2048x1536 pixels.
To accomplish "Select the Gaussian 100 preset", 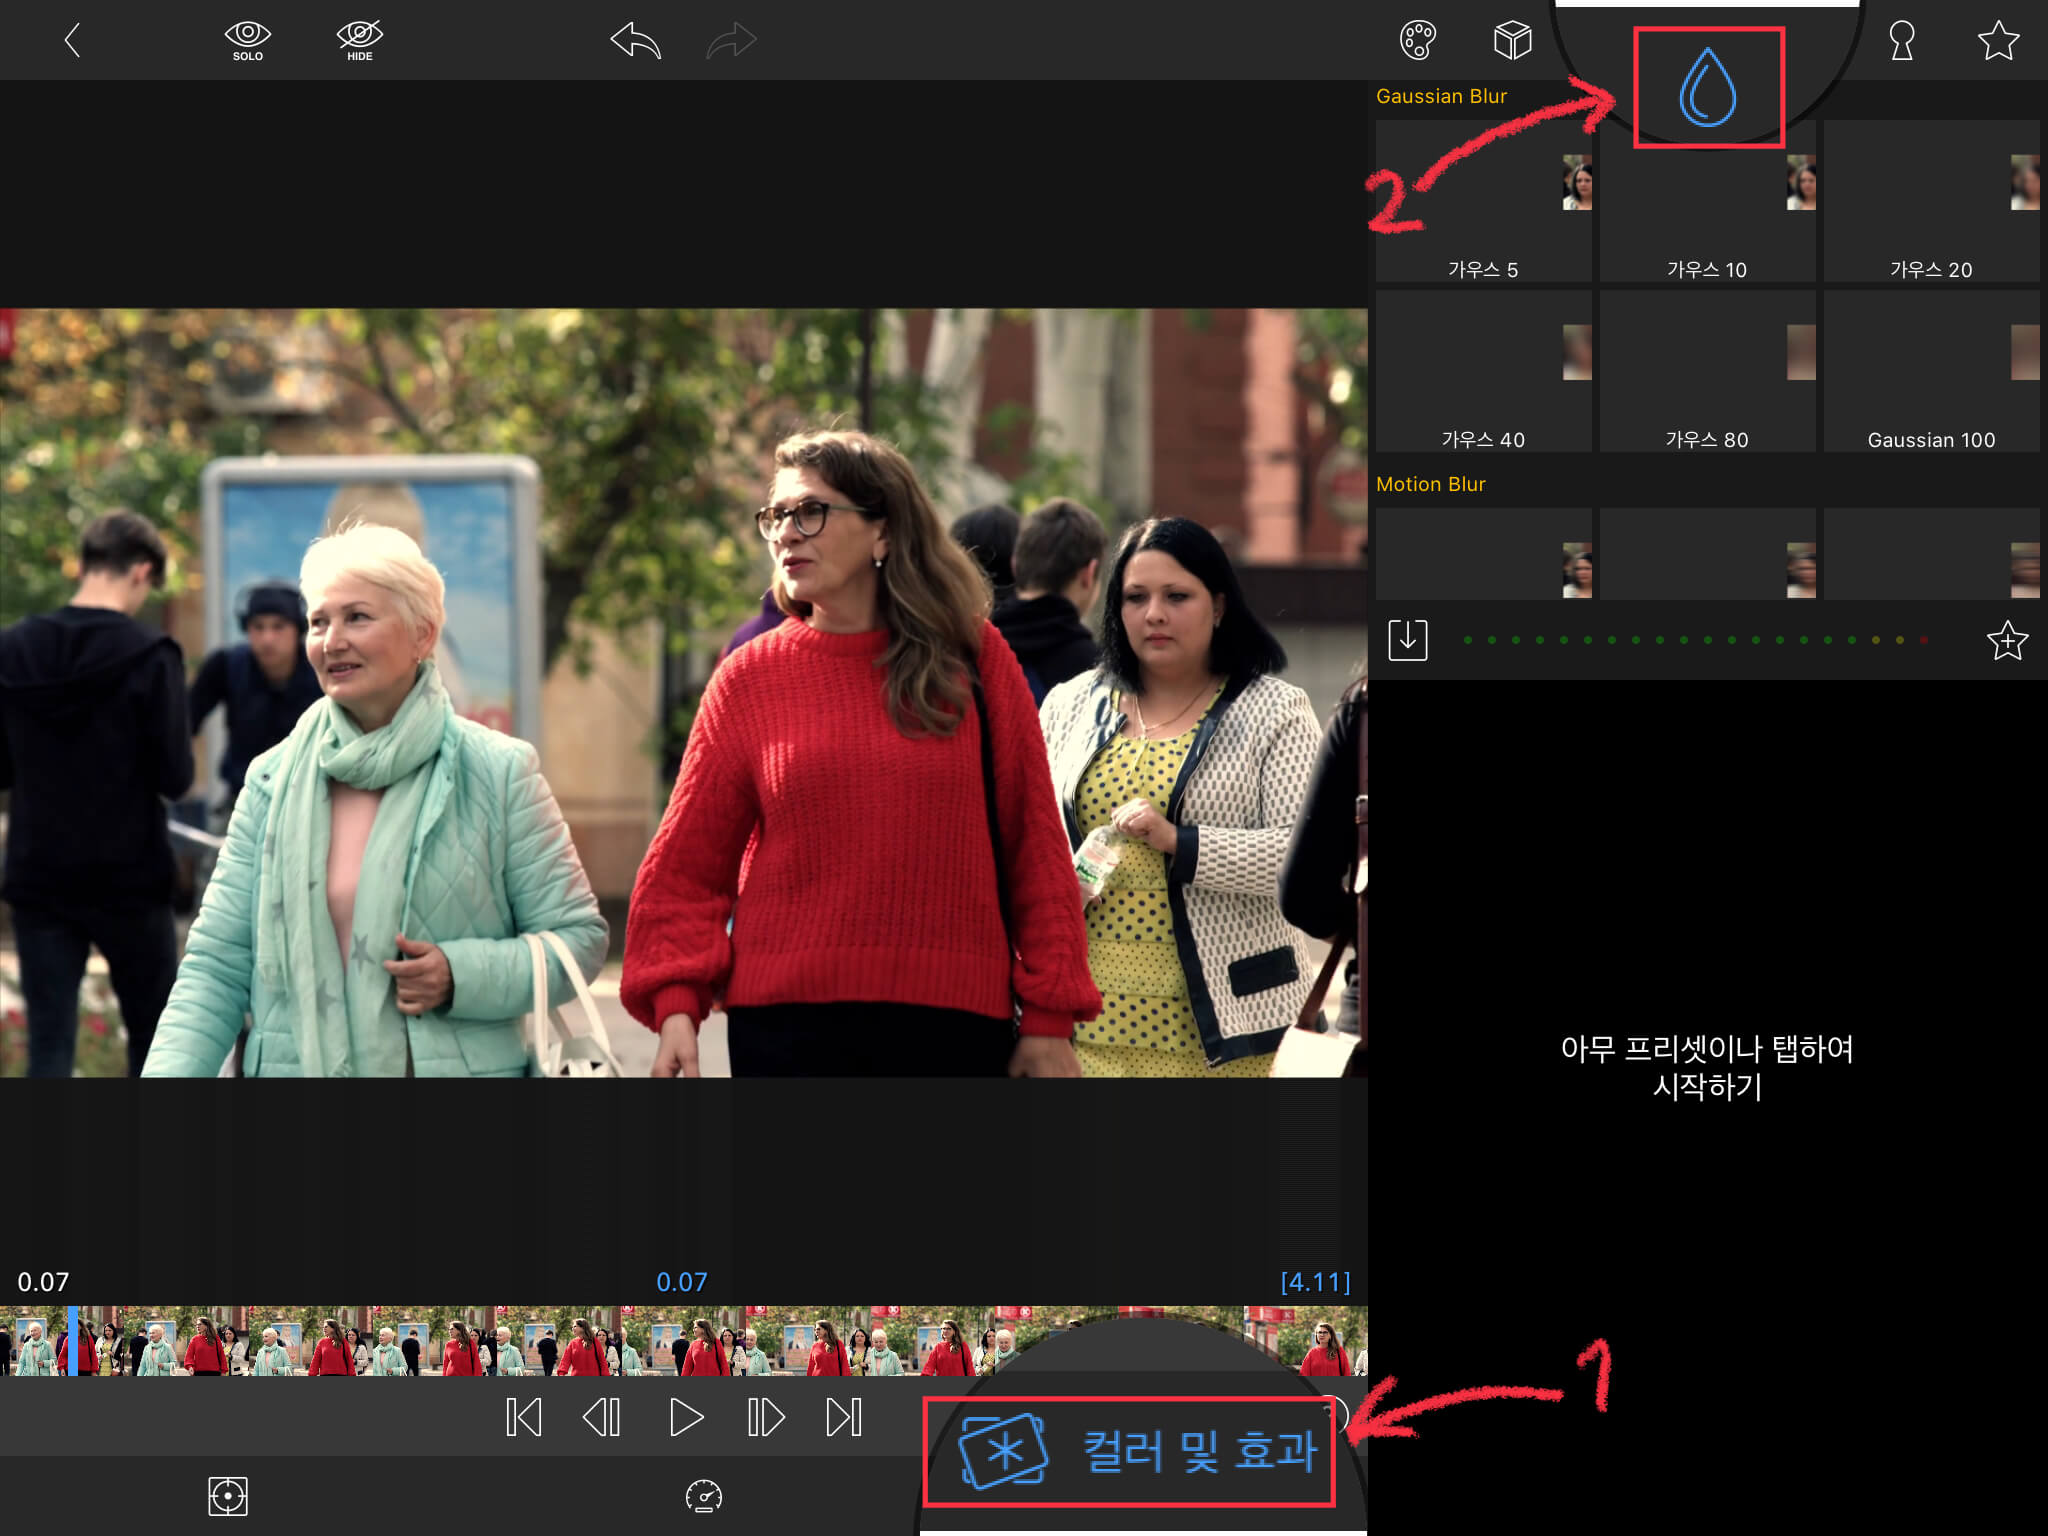I will pos(1931,372).
